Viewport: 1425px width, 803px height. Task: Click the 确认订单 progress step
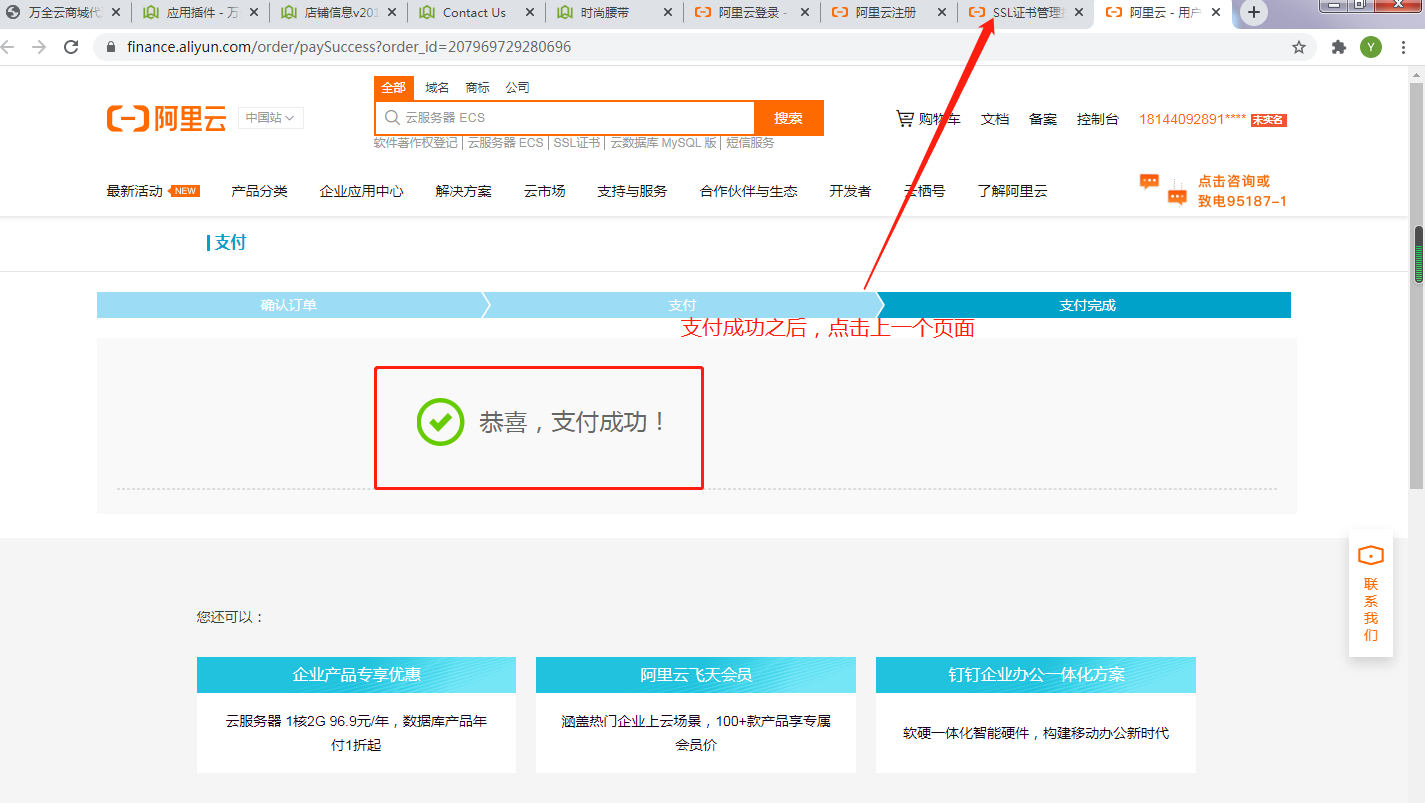pyautogui.click(x=289, y=305)
